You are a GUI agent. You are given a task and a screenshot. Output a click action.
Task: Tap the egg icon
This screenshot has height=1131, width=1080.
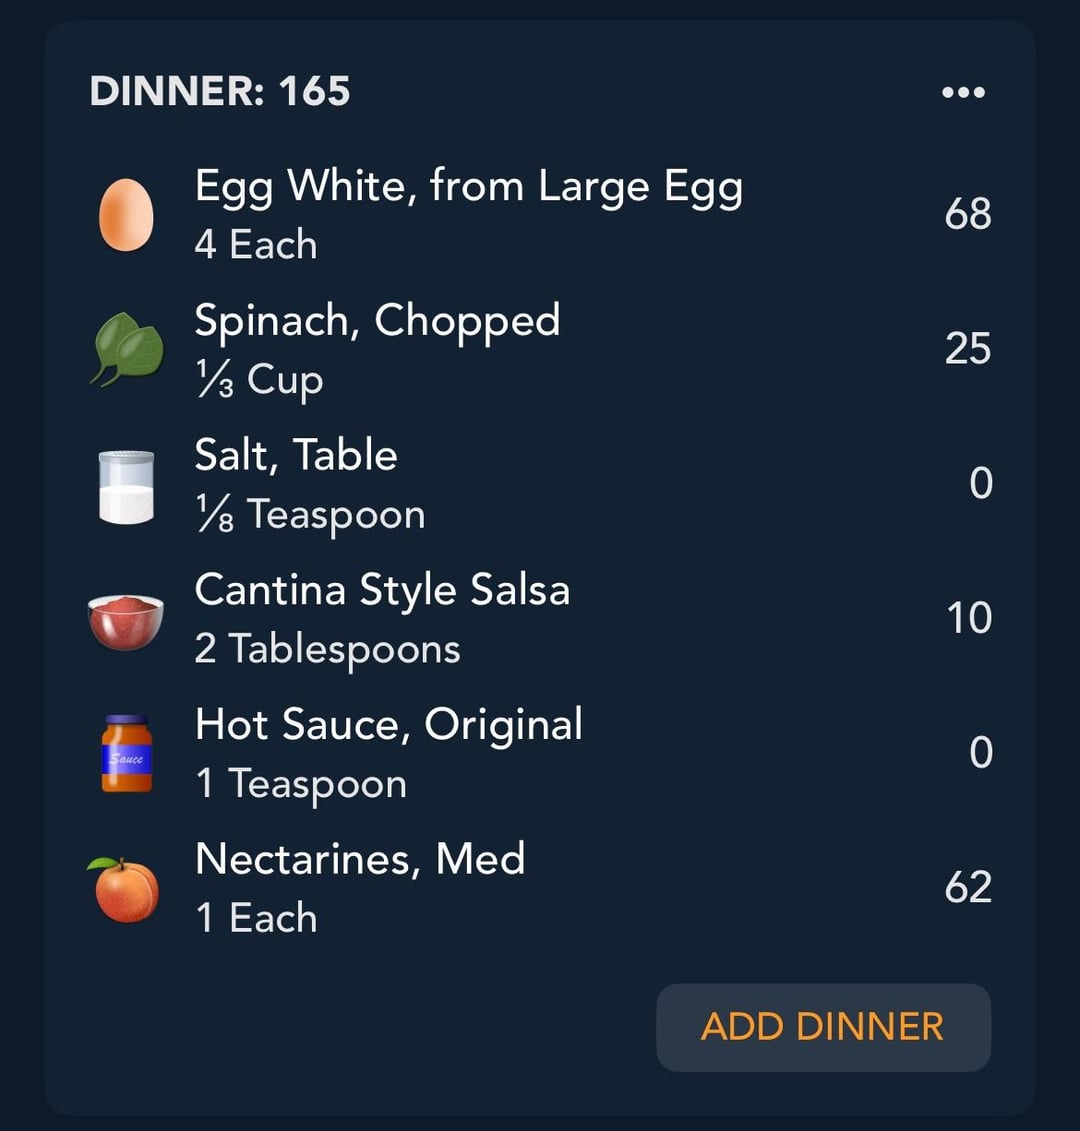126,215
